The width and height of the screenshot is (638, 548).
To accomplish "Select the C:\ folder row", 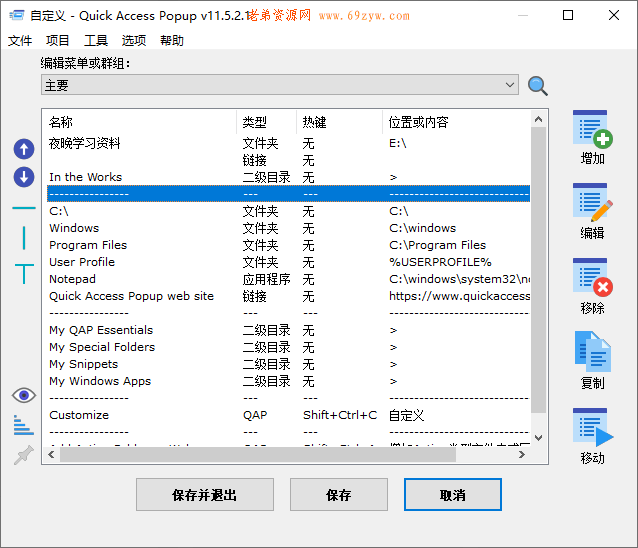I will click(288, 211).
